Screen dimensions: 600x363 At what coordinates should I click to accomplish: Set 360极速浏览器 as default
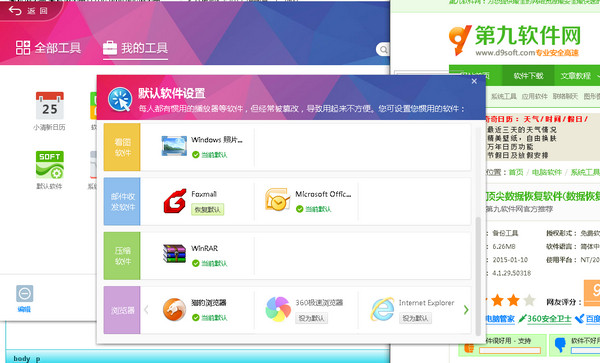click(x=311, y=318)
